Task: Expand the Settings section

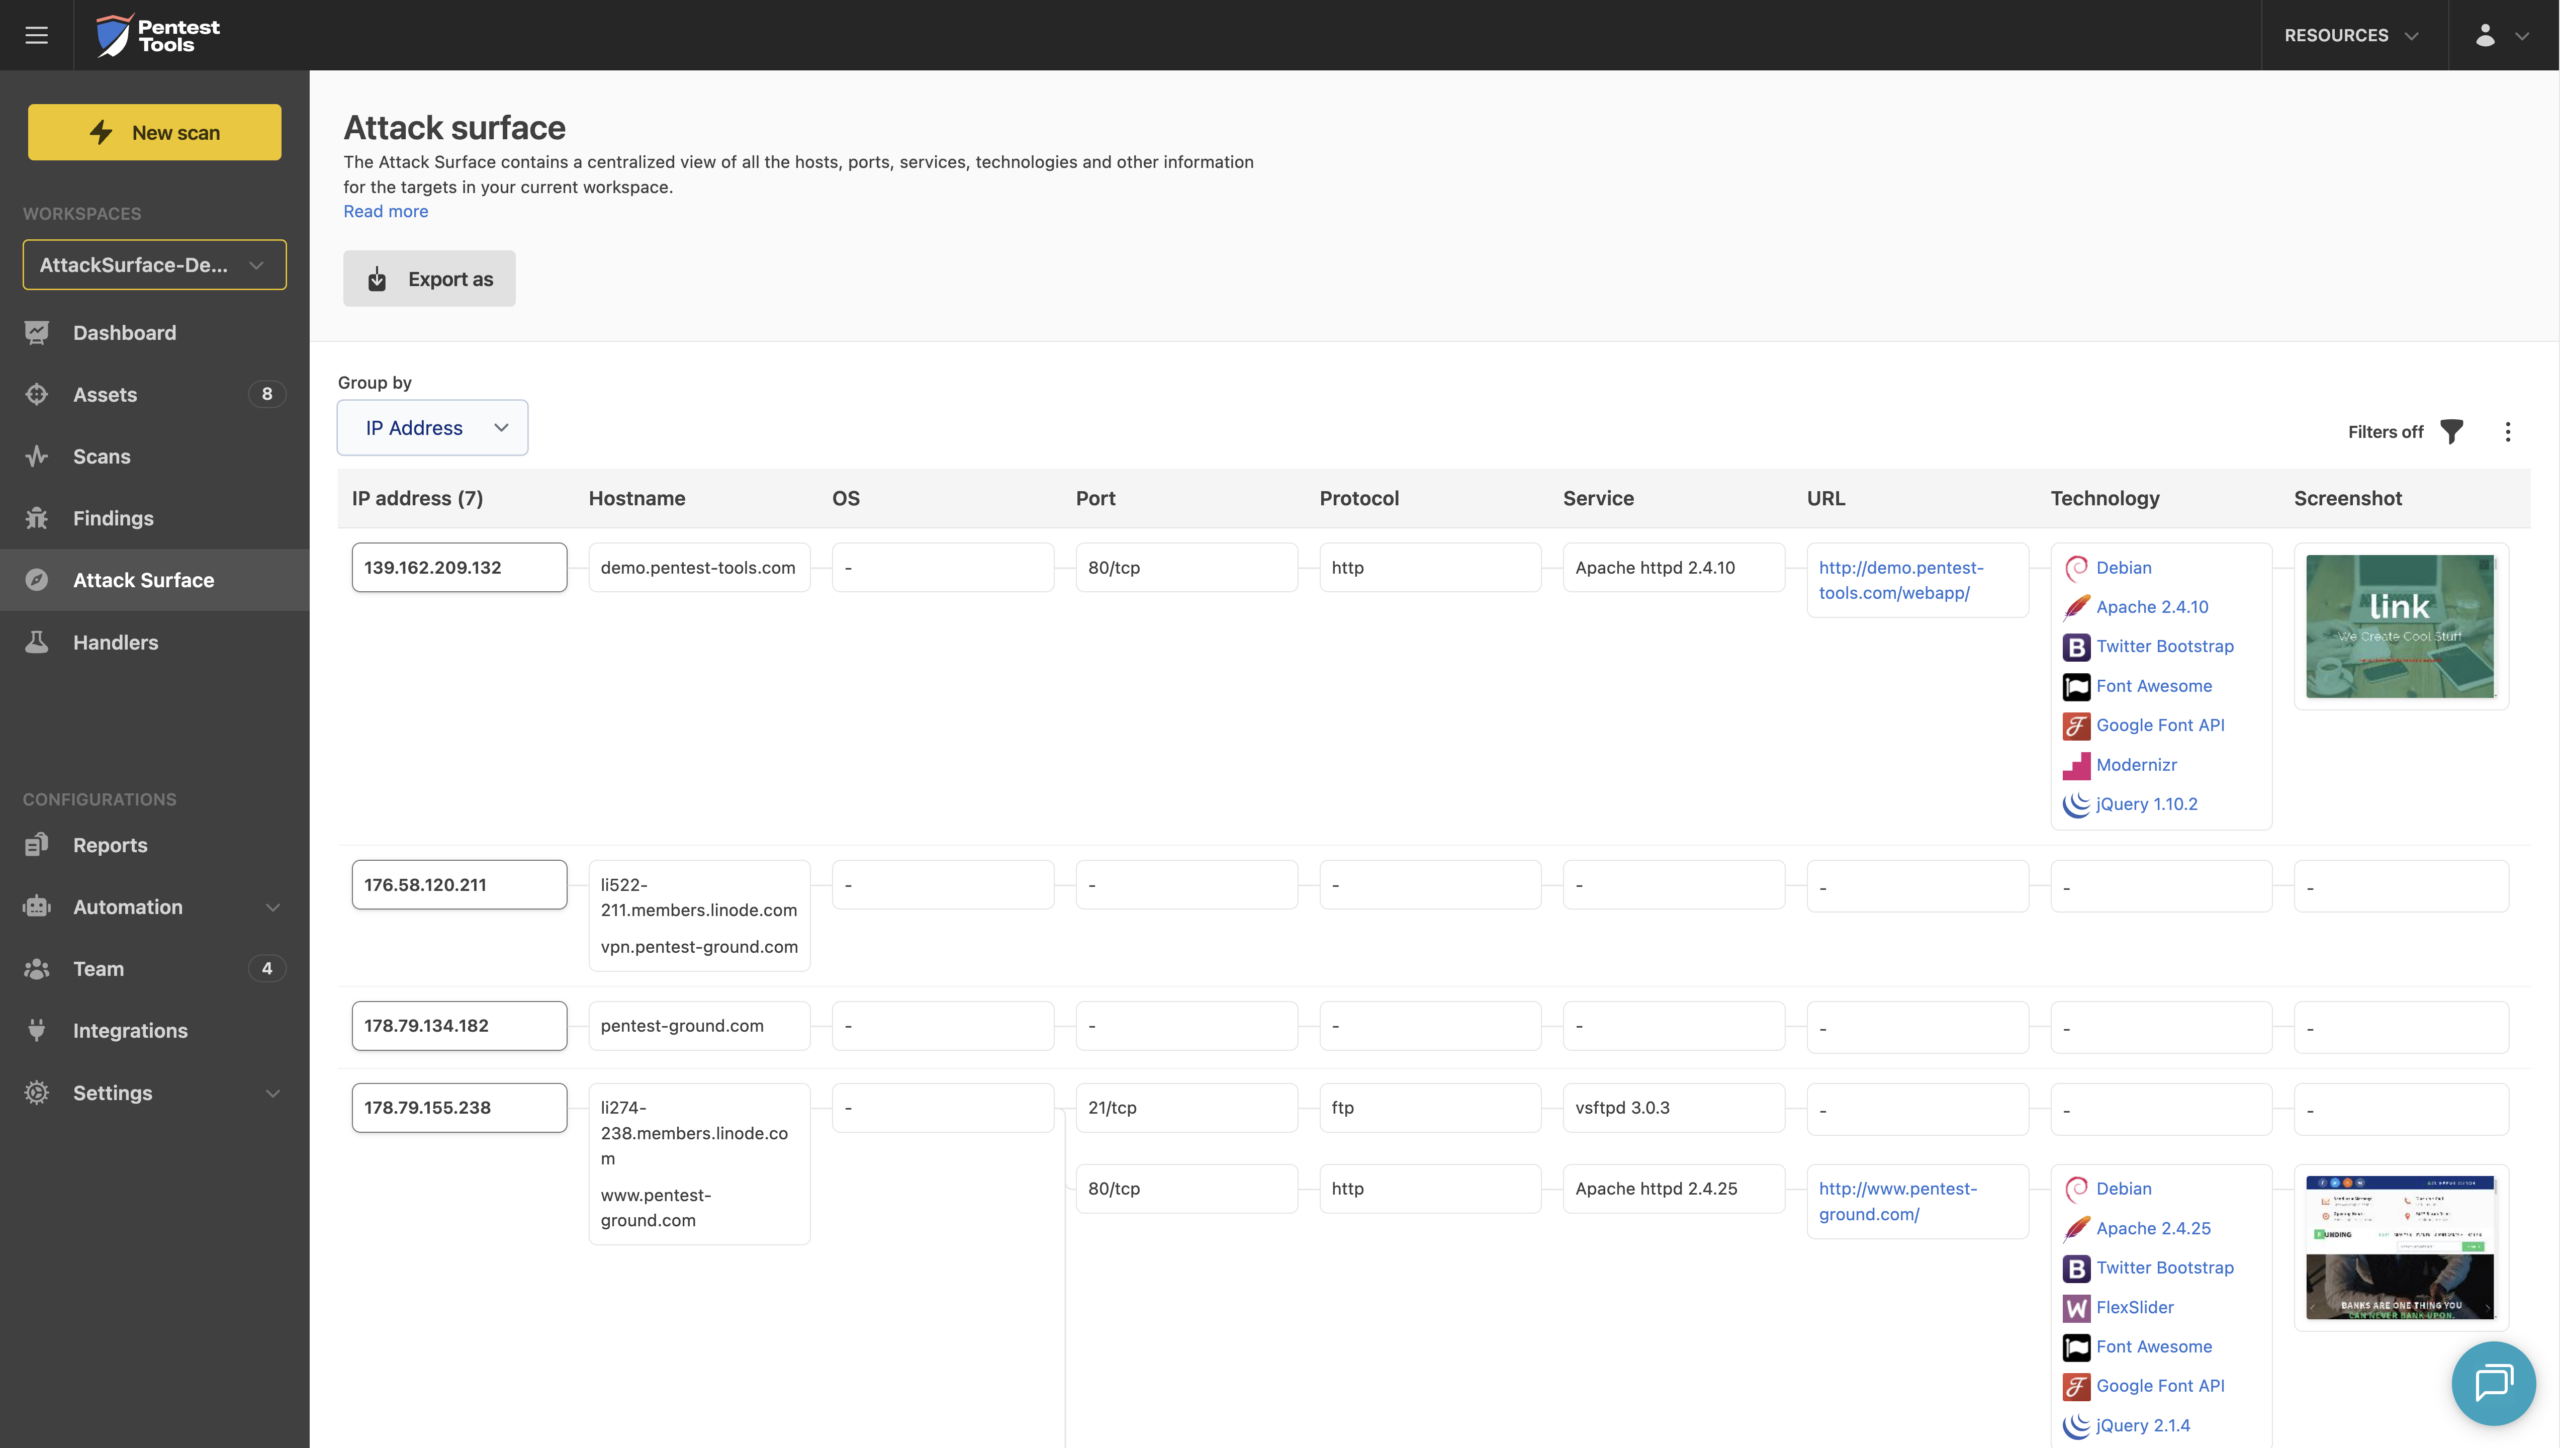Action: pos(113,1092)
